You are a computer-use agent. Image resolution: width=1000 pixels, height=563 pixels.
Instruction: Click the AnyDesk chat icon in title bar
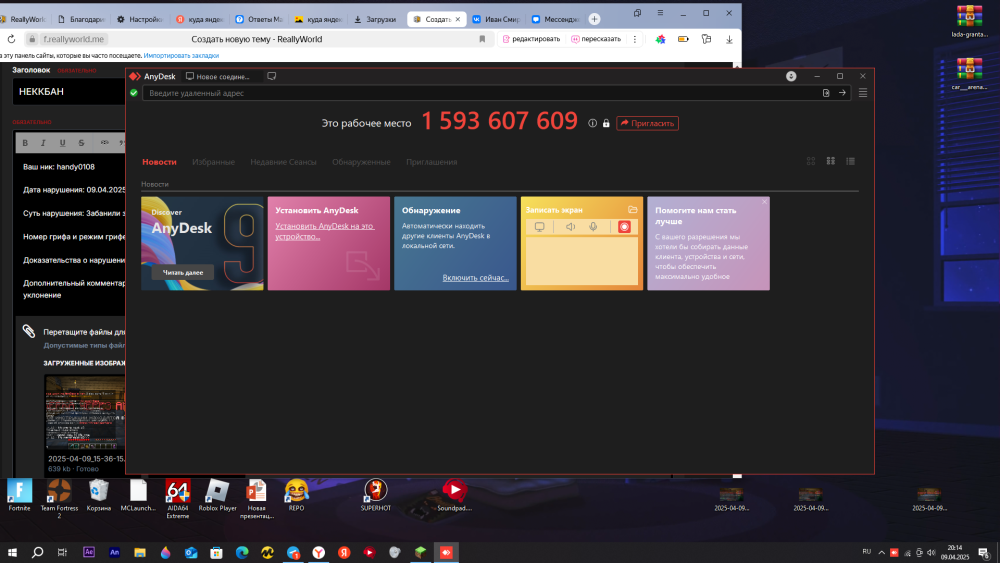tap(272, 76)
